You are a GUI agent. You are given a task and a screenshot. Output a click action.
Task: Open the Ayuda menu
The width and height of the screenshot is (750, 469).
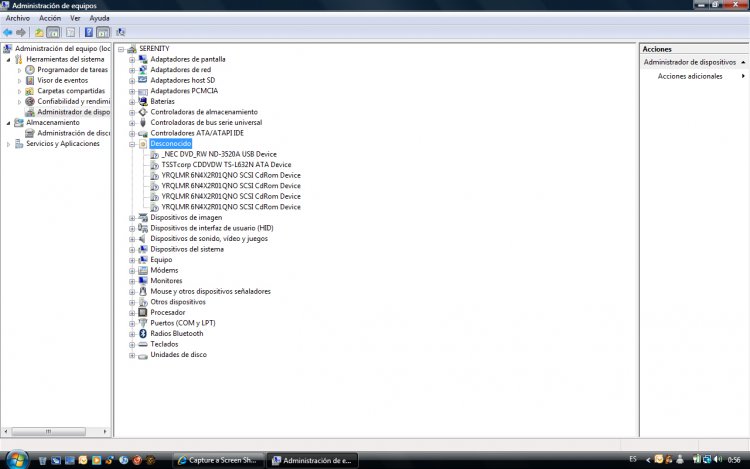click(99, 18)
